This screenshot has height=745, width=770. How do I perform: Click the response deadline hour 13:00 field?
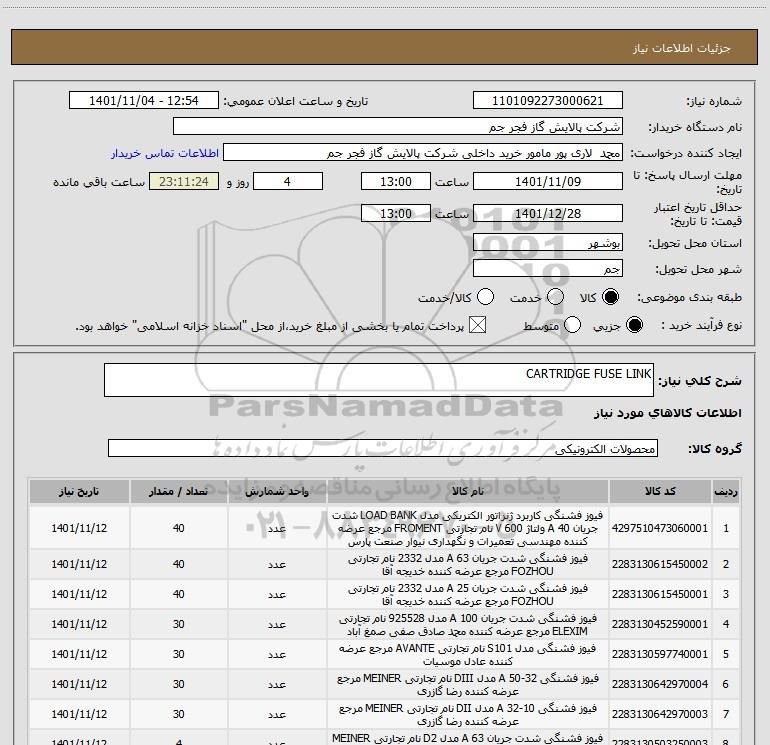click(x=396, y=182)
